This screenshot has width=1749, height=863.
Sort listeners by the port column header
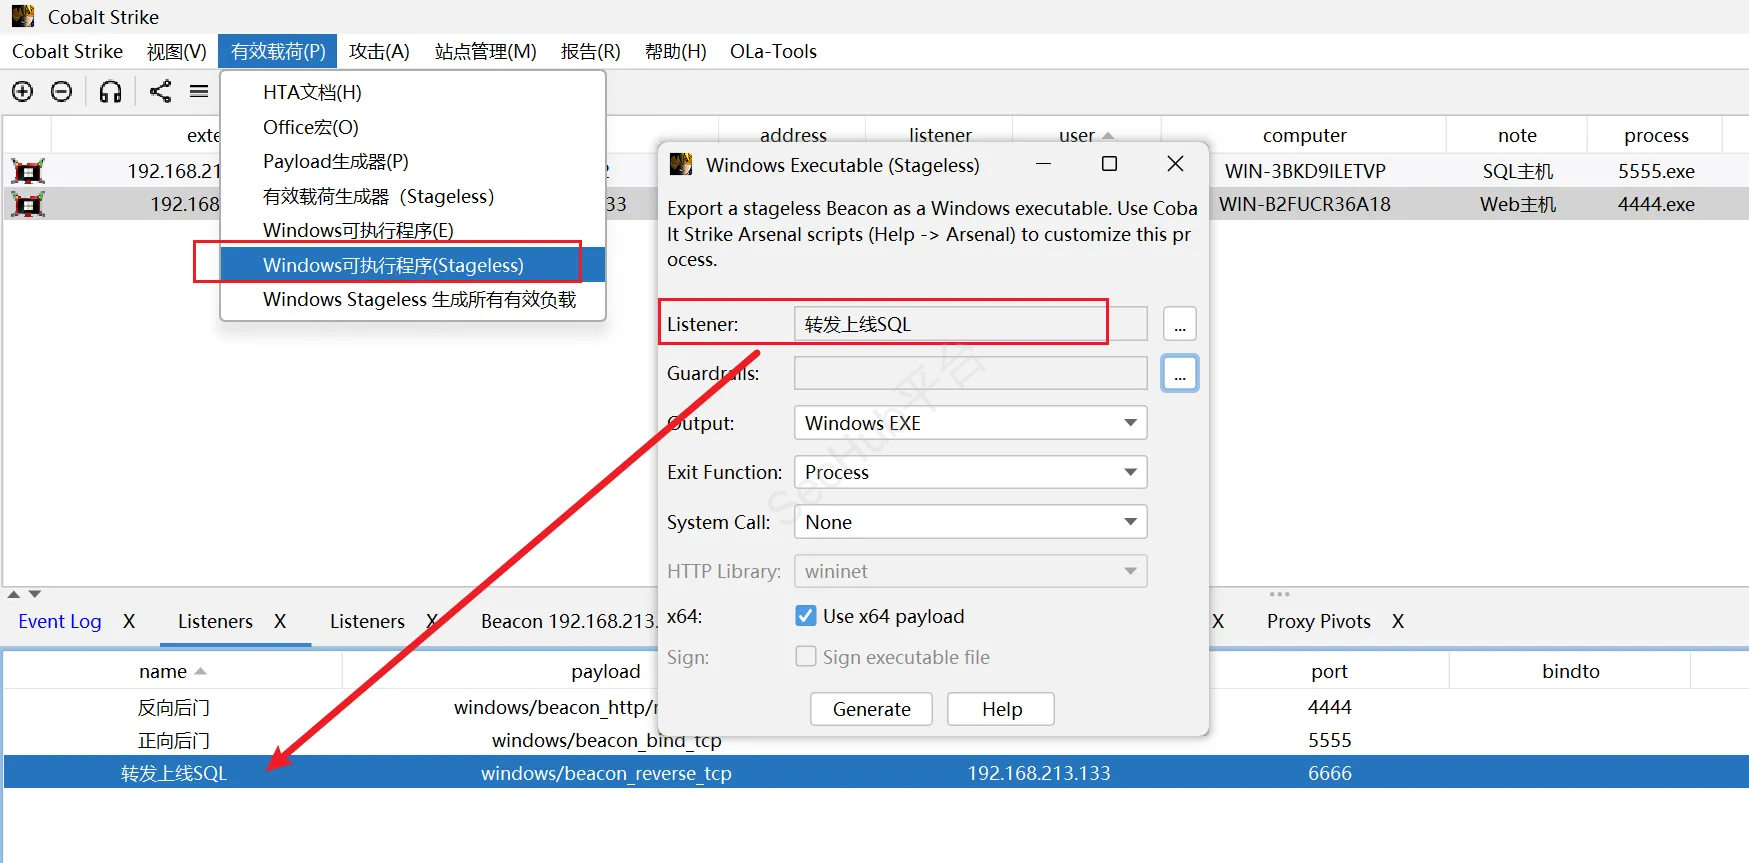point(1329,671)
